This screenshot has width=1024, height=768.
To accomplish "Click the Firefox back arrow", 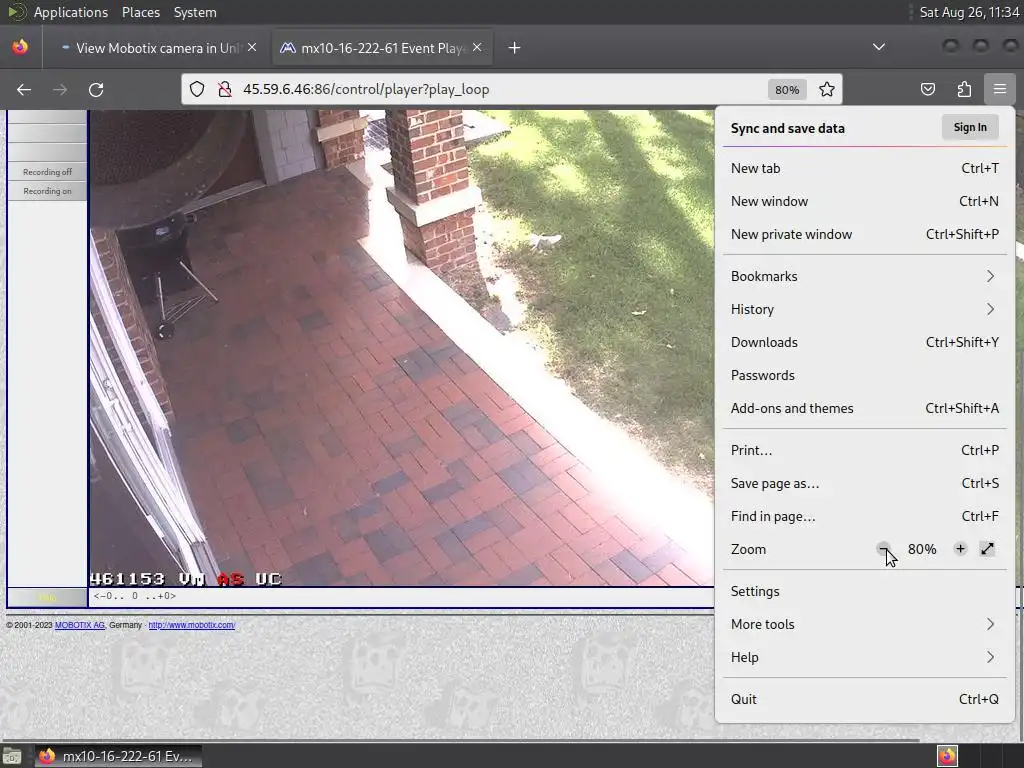I will pyautogui.click(x=24, y=89).
